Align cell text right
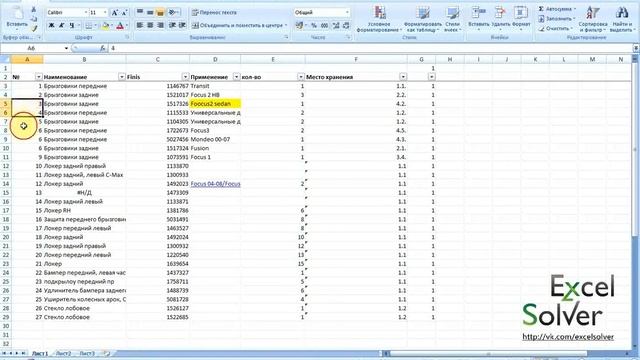The height and width of the screenshot is (360, 640). pyautogui.click(x=160, y=25)
